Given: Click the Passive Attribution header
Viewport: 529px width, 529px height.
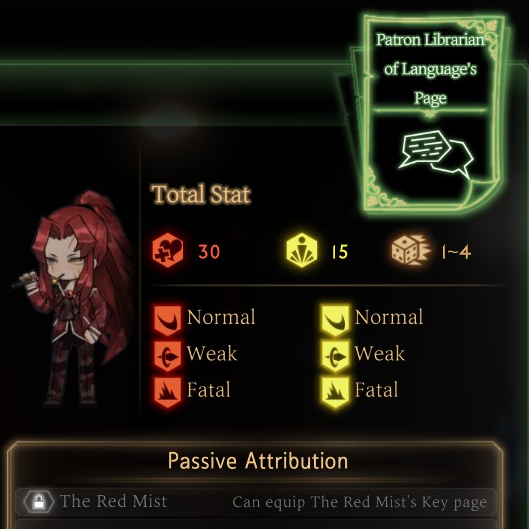Looking at the screenshot, I should coord(258,461).
